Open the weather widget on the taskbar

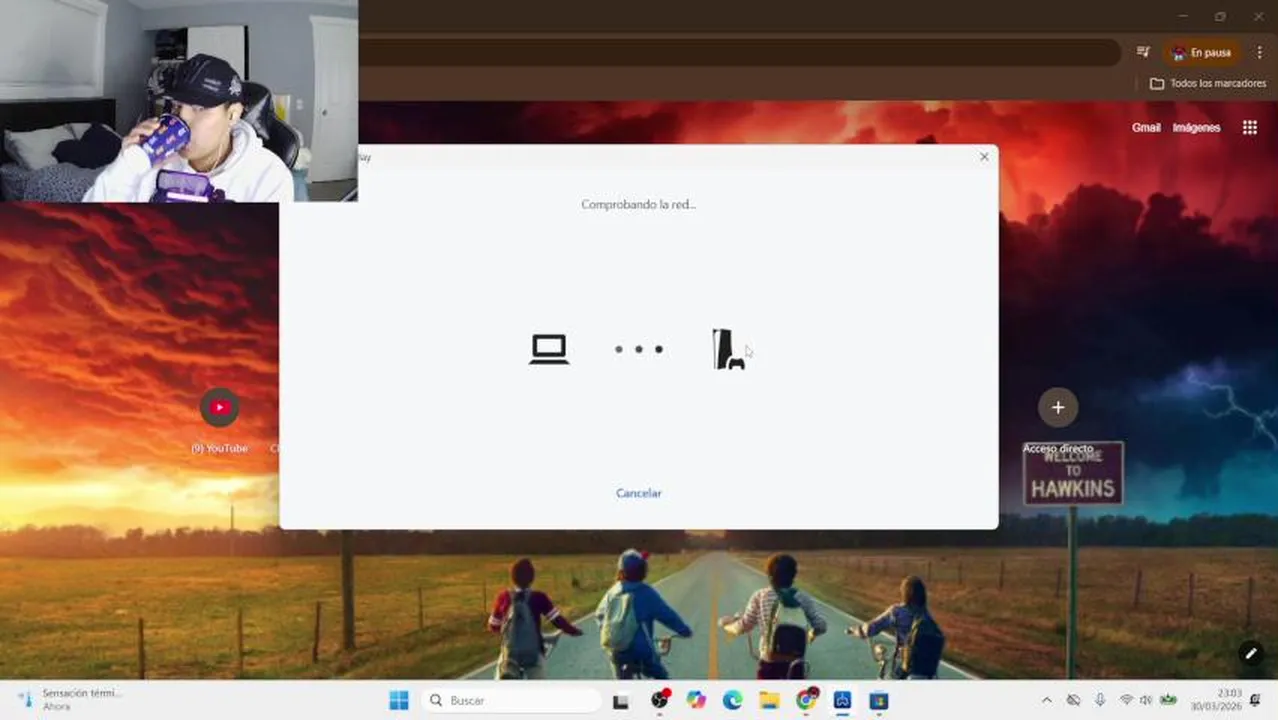click(70, 700)
